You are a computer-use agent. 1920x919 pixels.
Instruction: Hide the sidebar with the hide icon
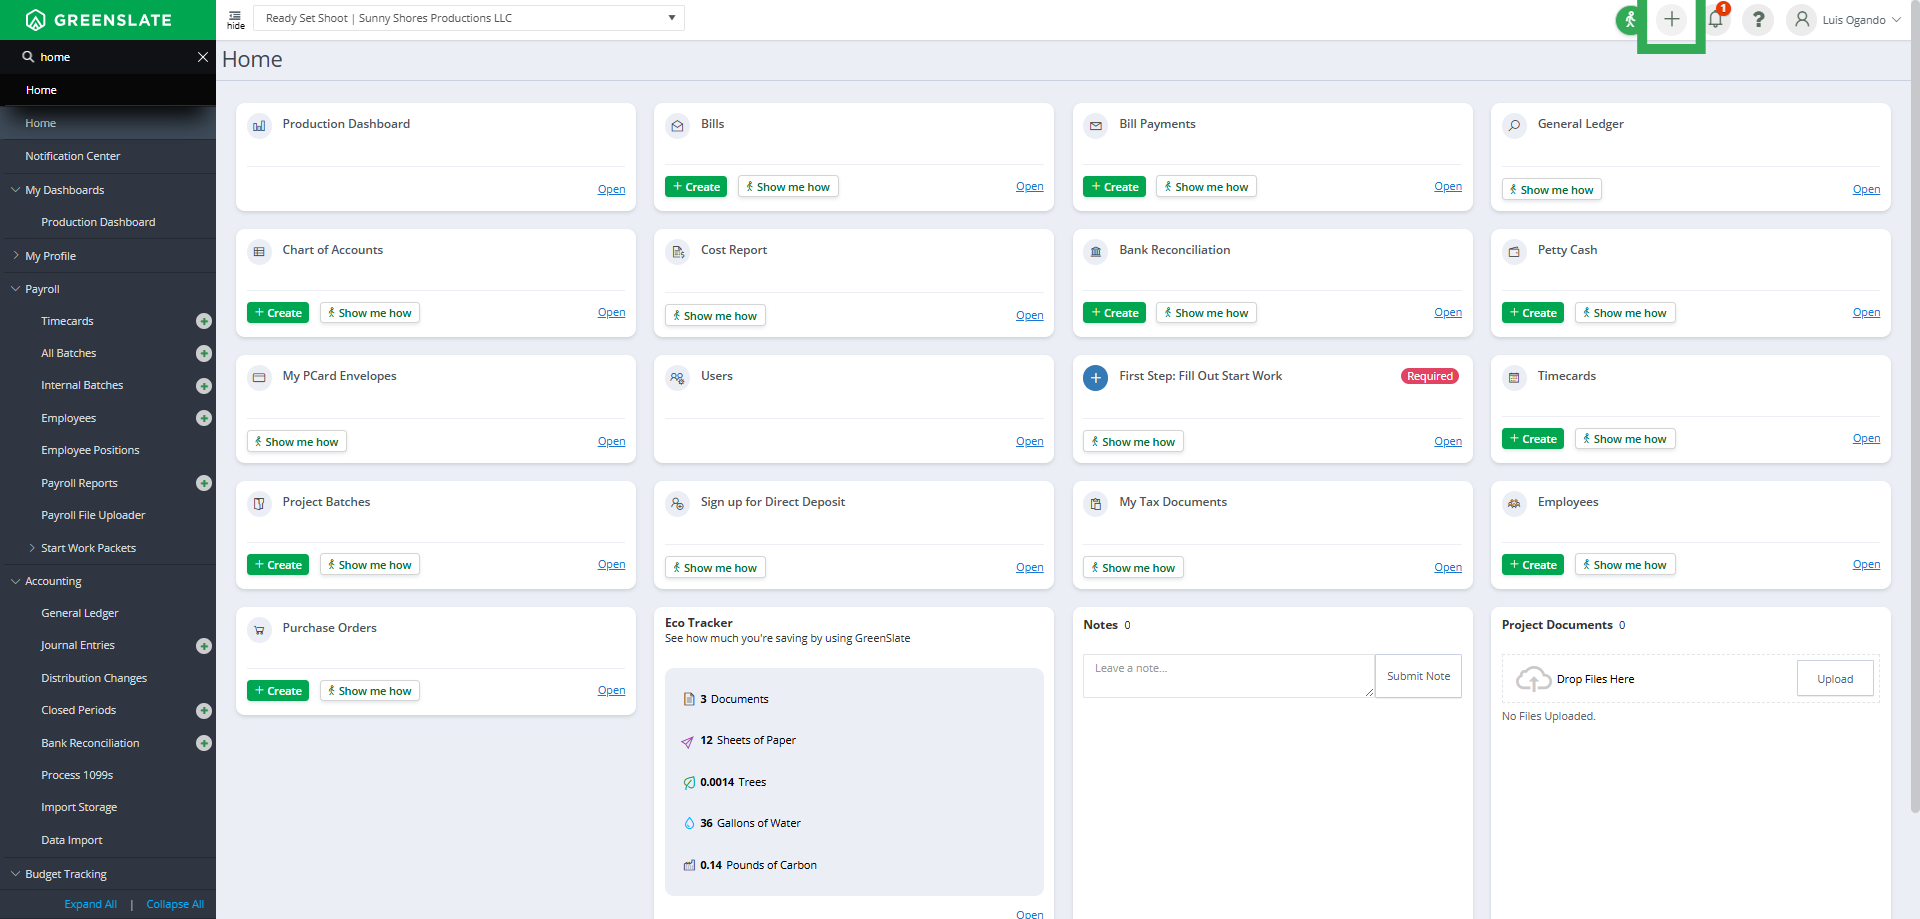click(x=236, y=19)
